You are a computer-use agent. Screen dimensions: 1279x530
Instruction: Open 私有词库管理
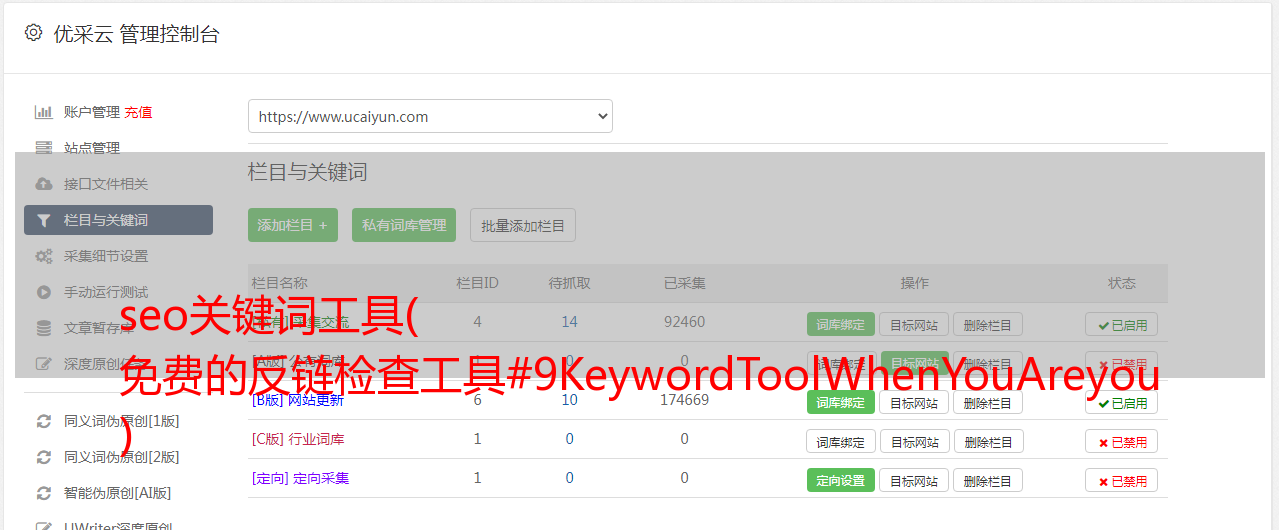(404, 225)
